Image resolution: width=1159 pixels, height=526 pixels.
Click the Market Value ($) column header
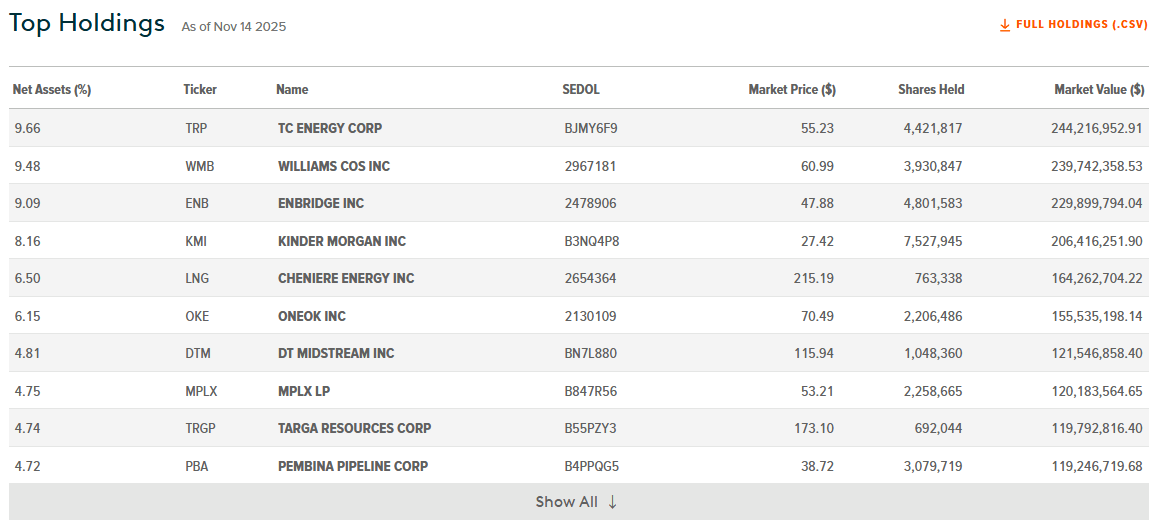(1099, 90)
